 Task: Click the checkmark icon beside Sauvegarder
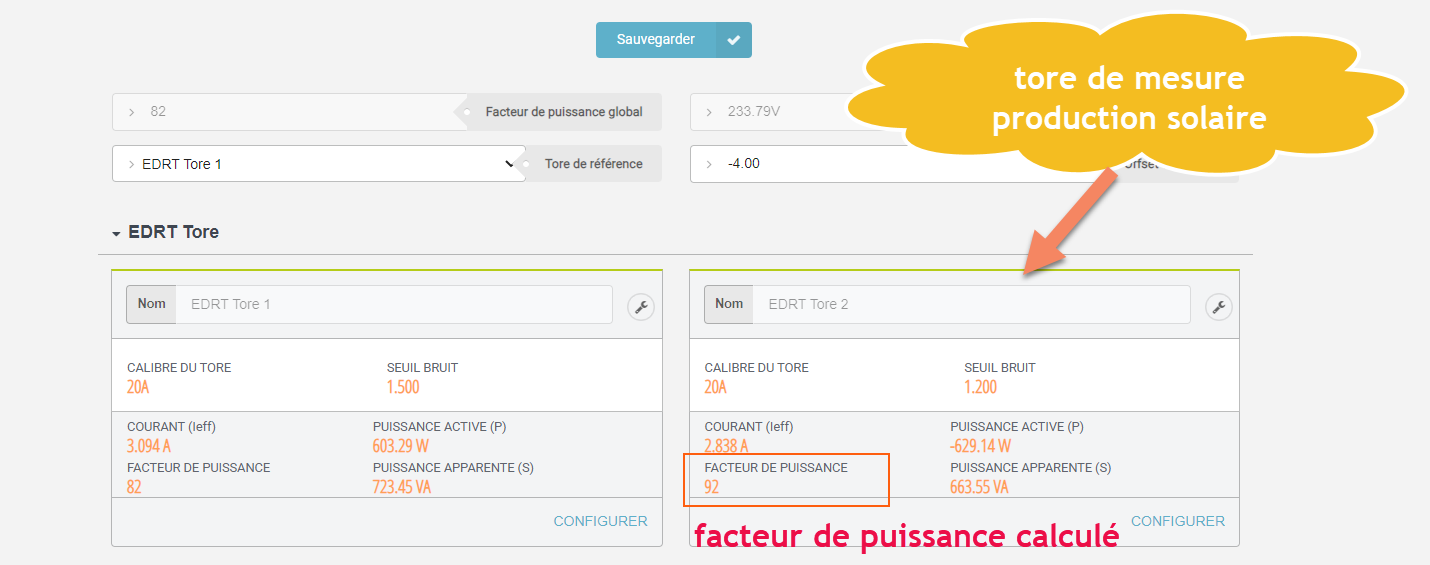(x=734, y=40)
